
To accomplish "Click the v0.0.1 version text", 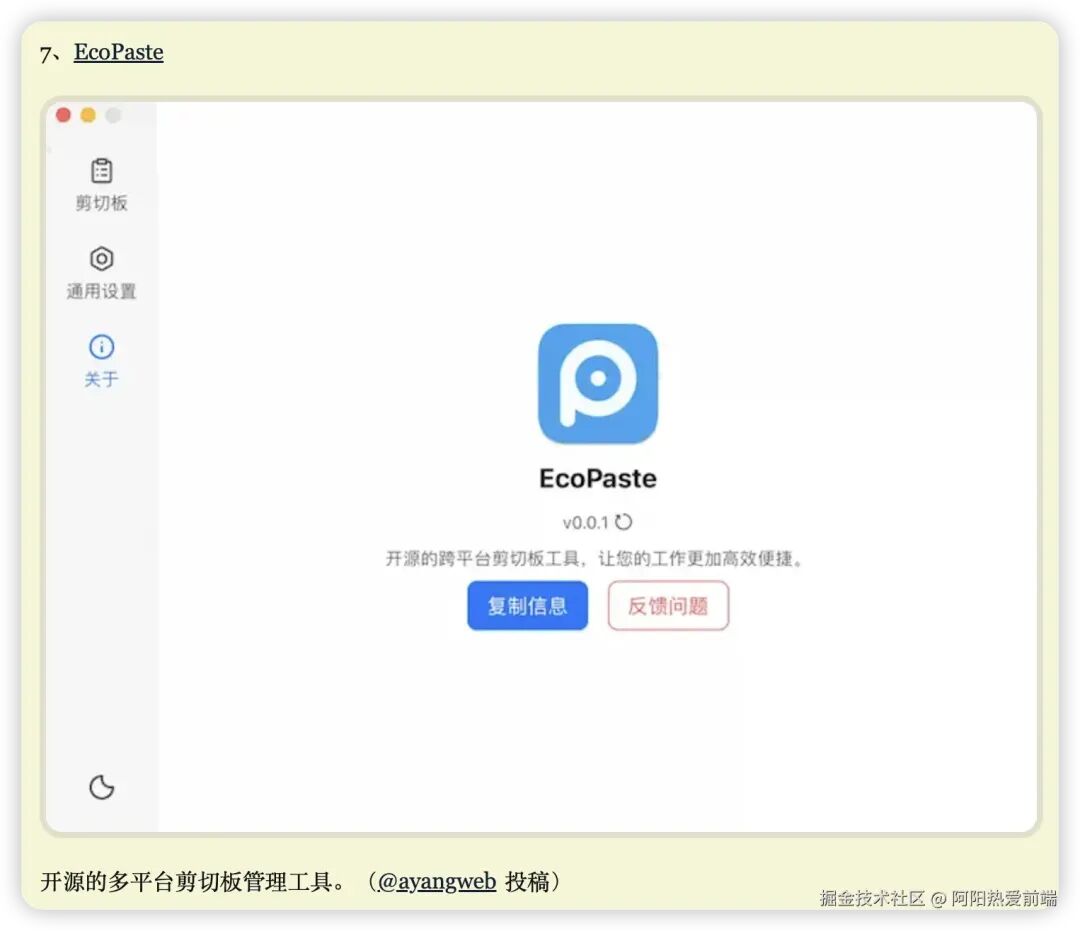I will [585, 523].
